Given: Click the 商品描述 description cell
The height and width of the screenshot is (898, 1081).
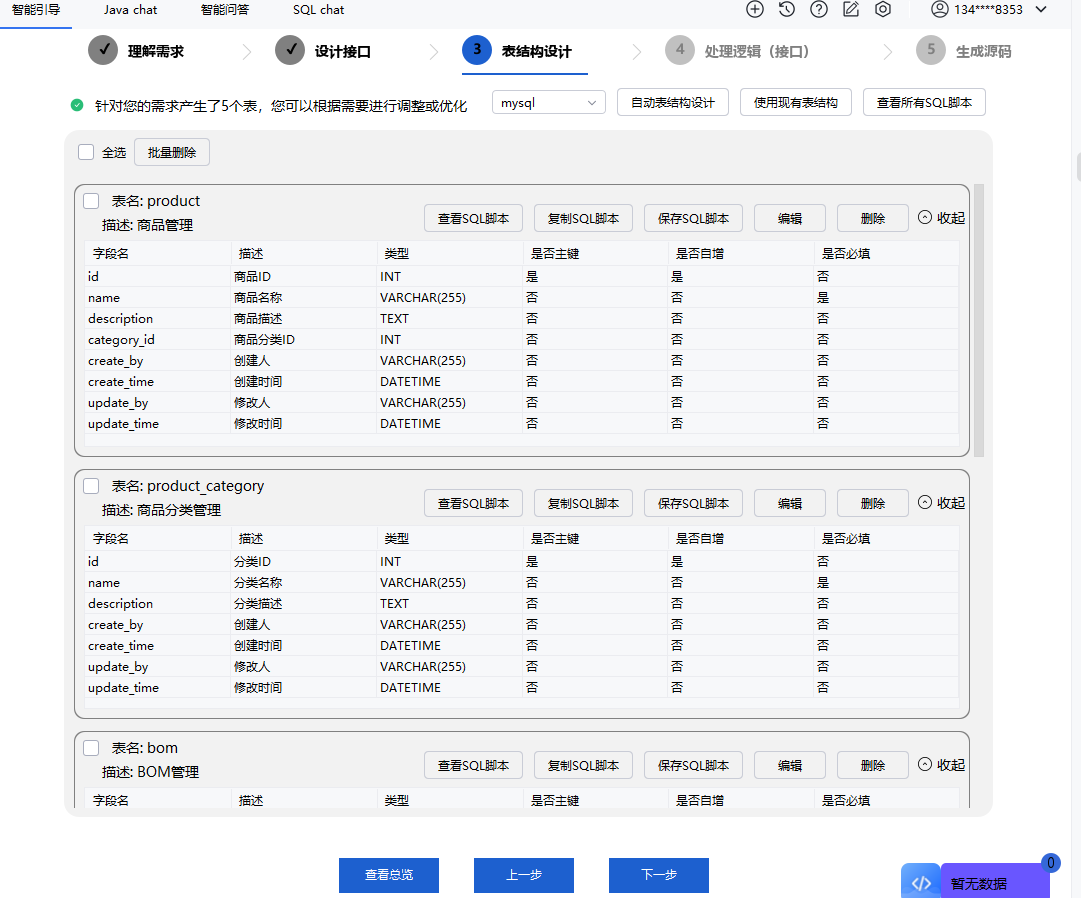Looking at the screenshot, I should (303, 319).
